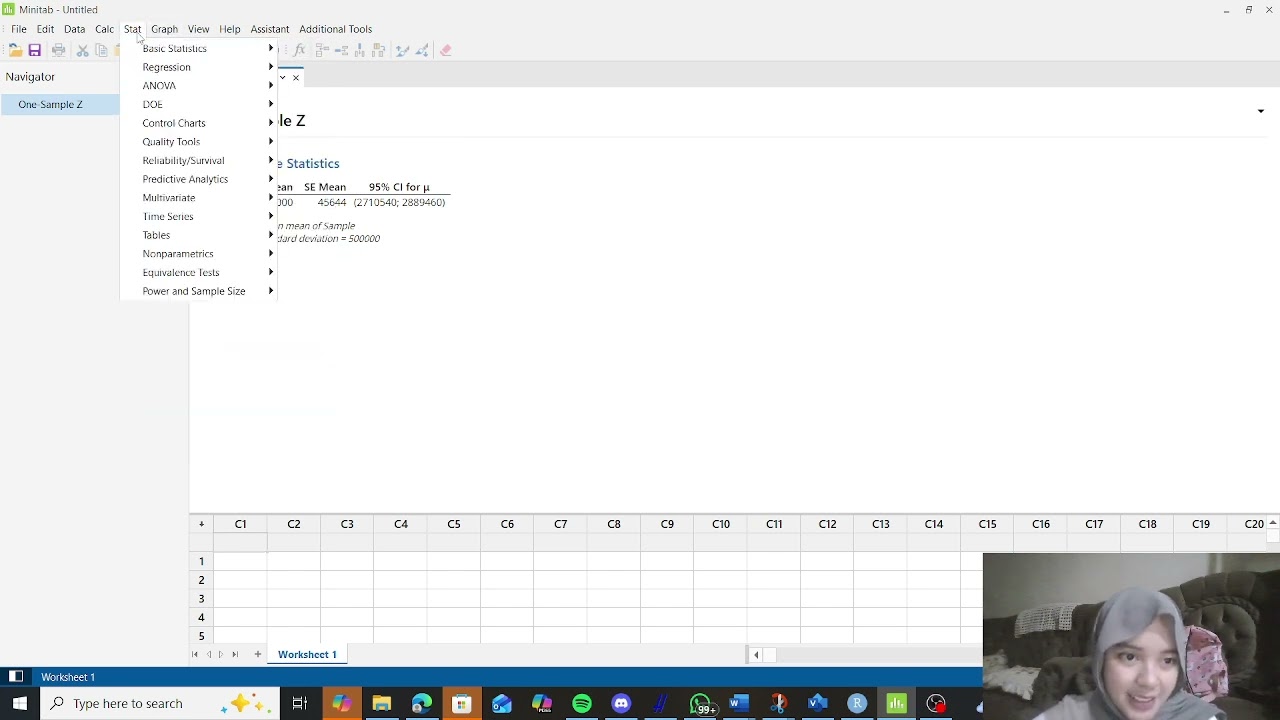The height and width of the screenshot is (720, 1280).
Task: Click the plus corner cell of worksheet
Action: tap(201, 524)
